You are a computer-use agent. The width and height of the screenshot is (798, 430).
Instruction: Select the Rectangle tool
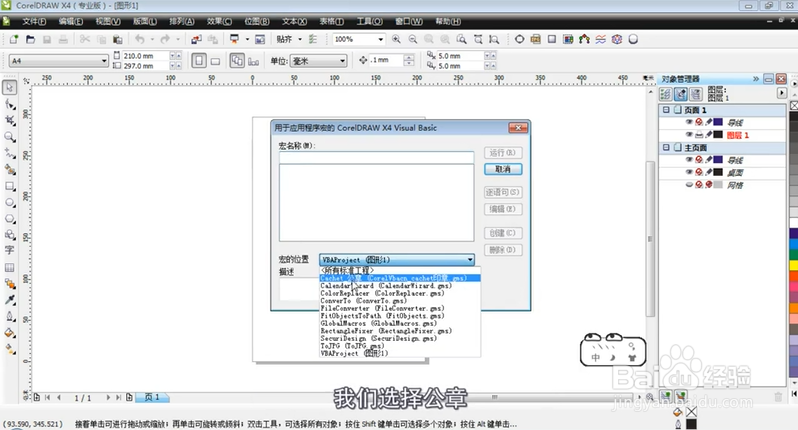click(x=10, y=186)
